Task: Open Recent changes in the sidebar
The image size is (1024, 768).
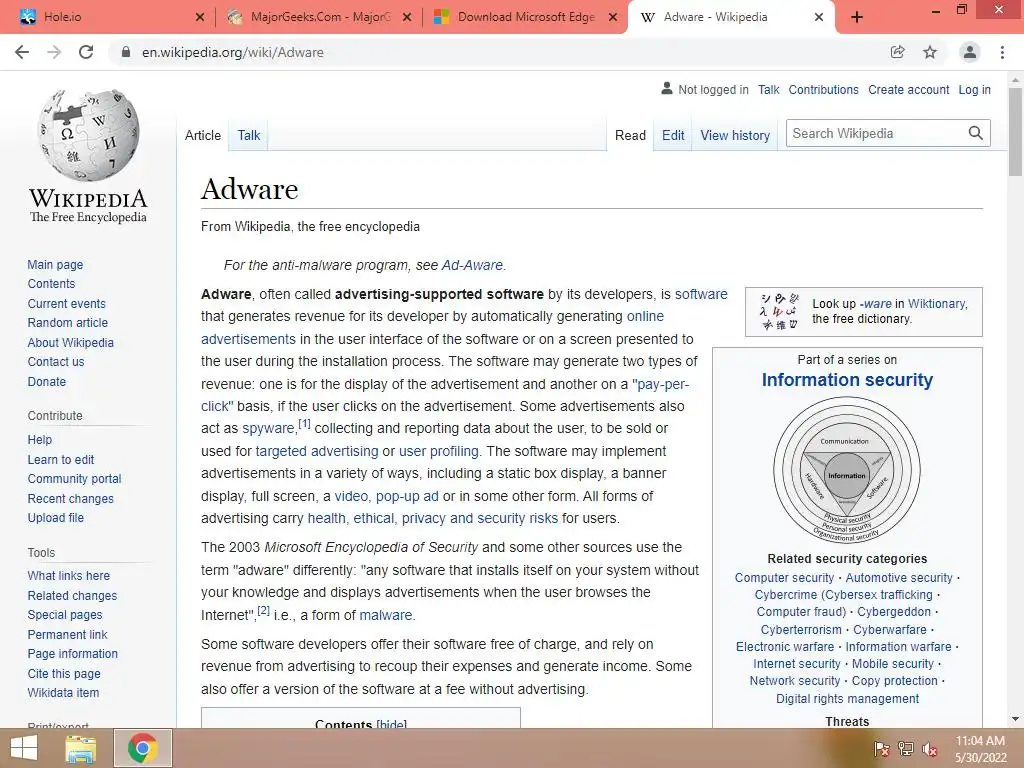Action: coord(71,498)
